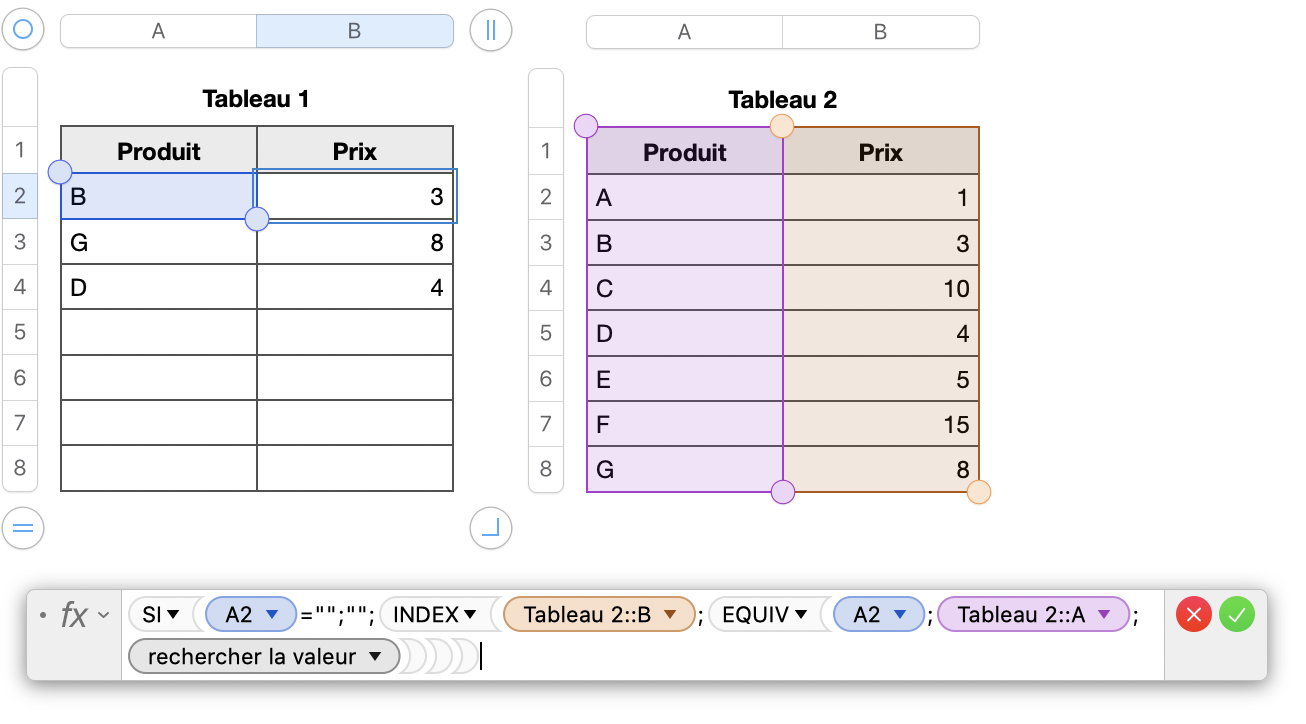Viewport: 1306px width, 724px height.
Task: Click the Tableau 2 title
Action: click(782, 100)
